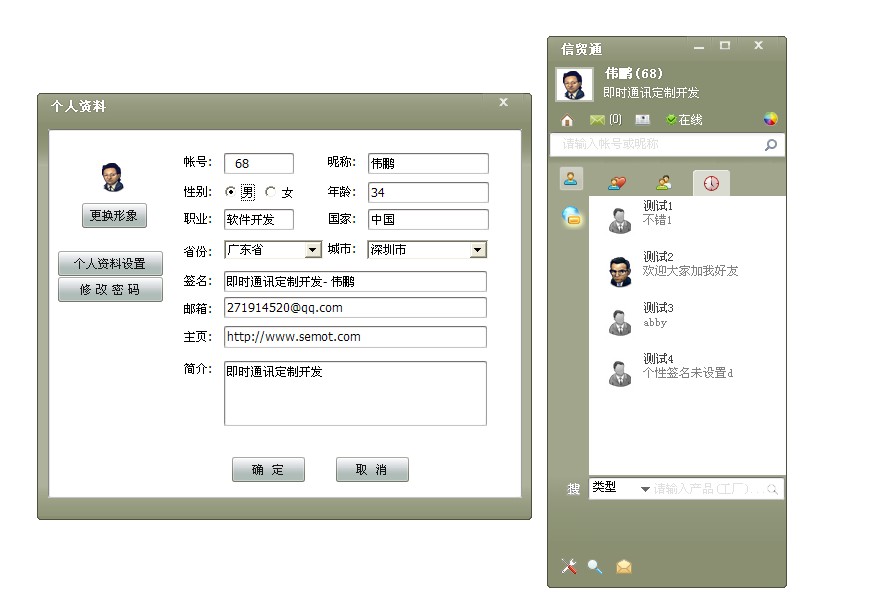Click the avatar of contact 测试2

click(620, 272)
